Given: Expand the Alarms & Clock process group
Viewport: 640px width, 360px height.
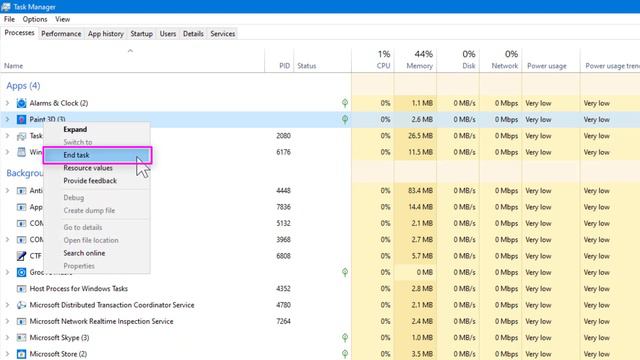Looking at the screenshot, I should [7, 103].
